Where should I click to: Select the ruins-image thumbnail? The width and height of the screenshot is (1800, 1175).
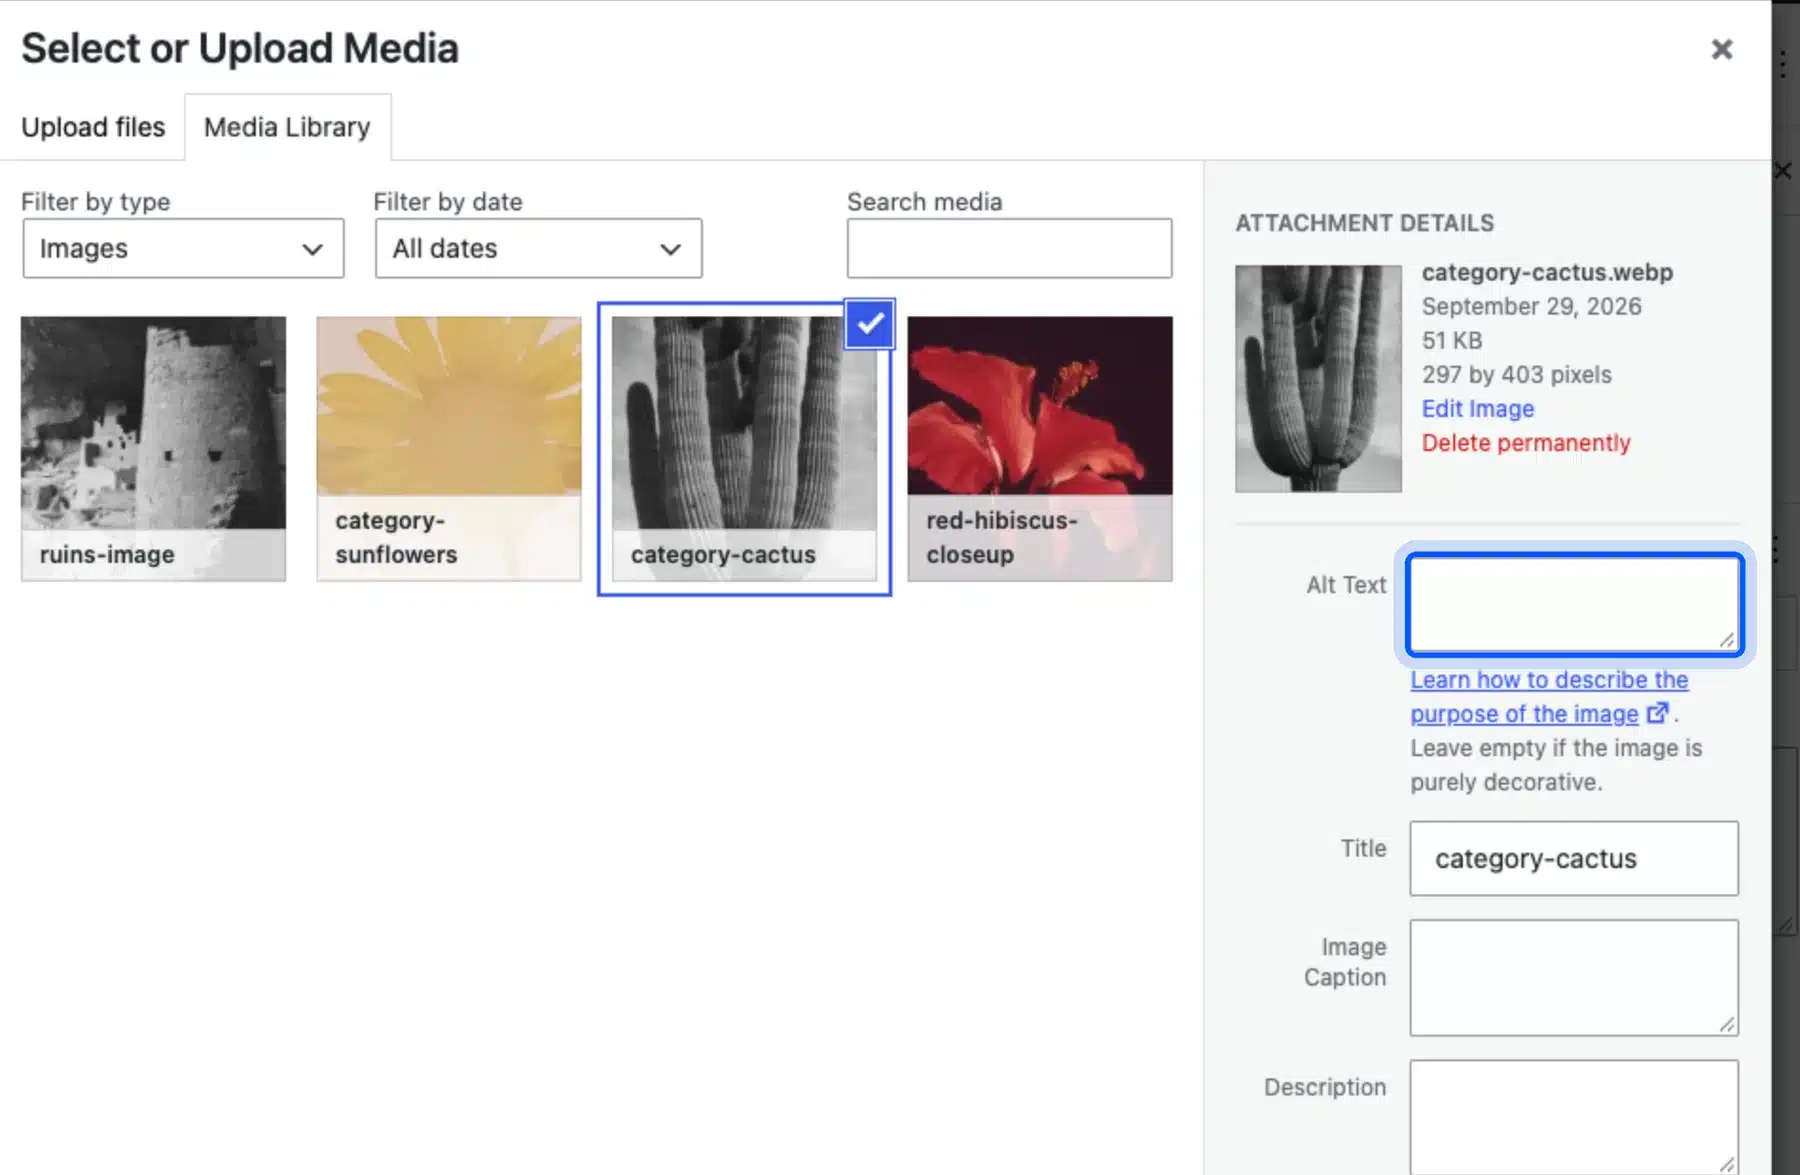[153, 448]
